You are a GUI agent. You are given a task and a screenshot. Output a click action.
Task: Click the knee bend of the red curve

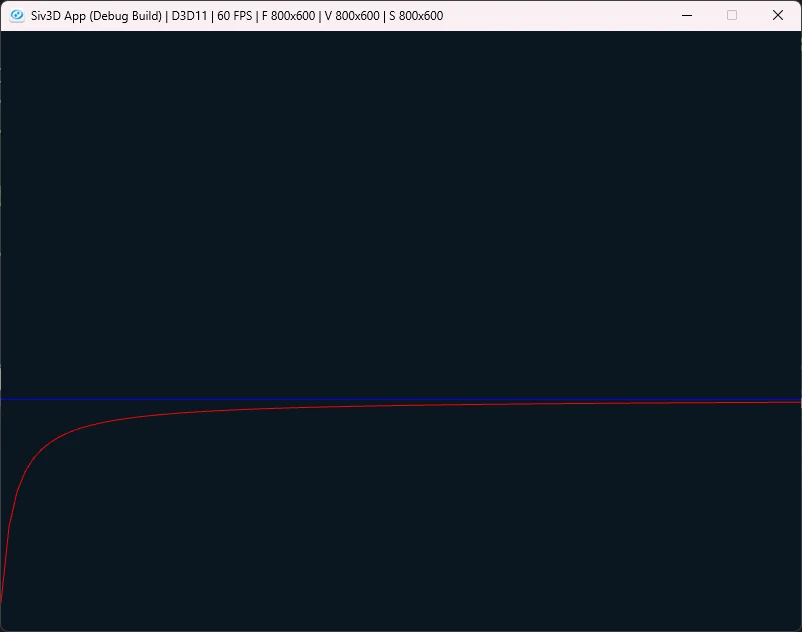click(51, 442)
